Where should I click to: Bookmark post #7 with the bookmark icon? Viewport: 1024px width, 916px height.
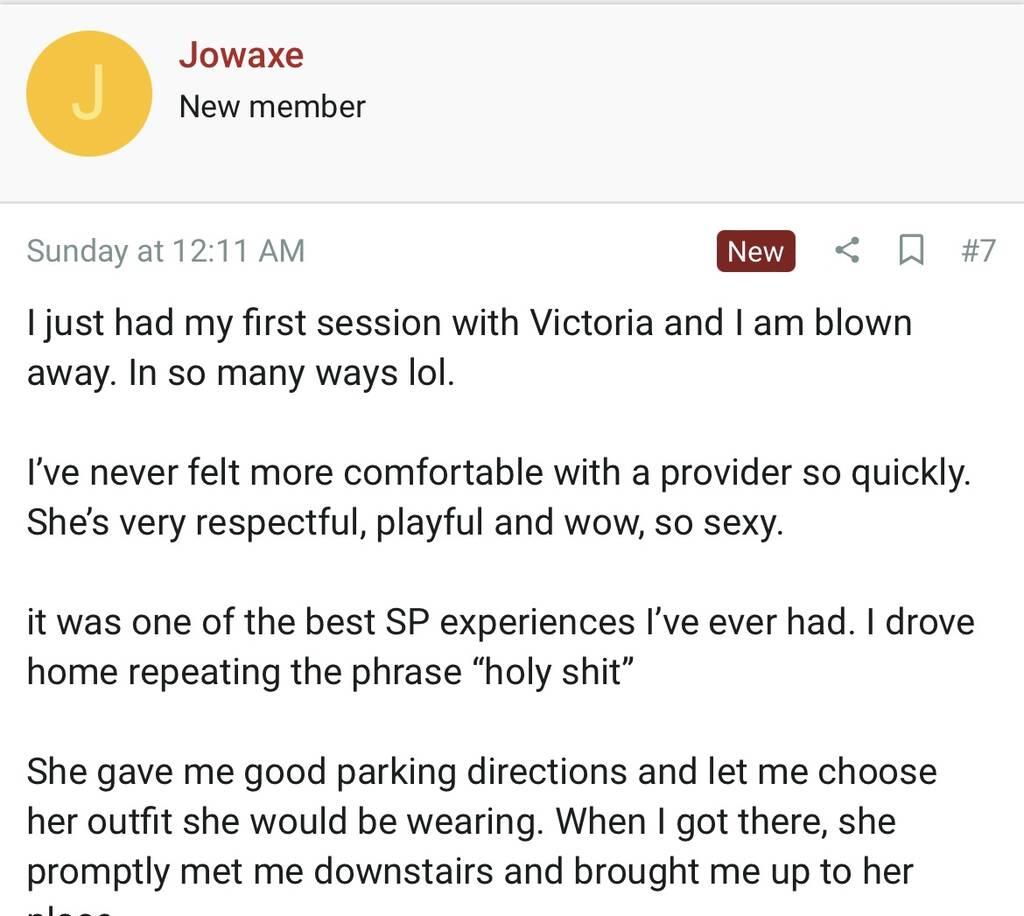click(910, 250)
